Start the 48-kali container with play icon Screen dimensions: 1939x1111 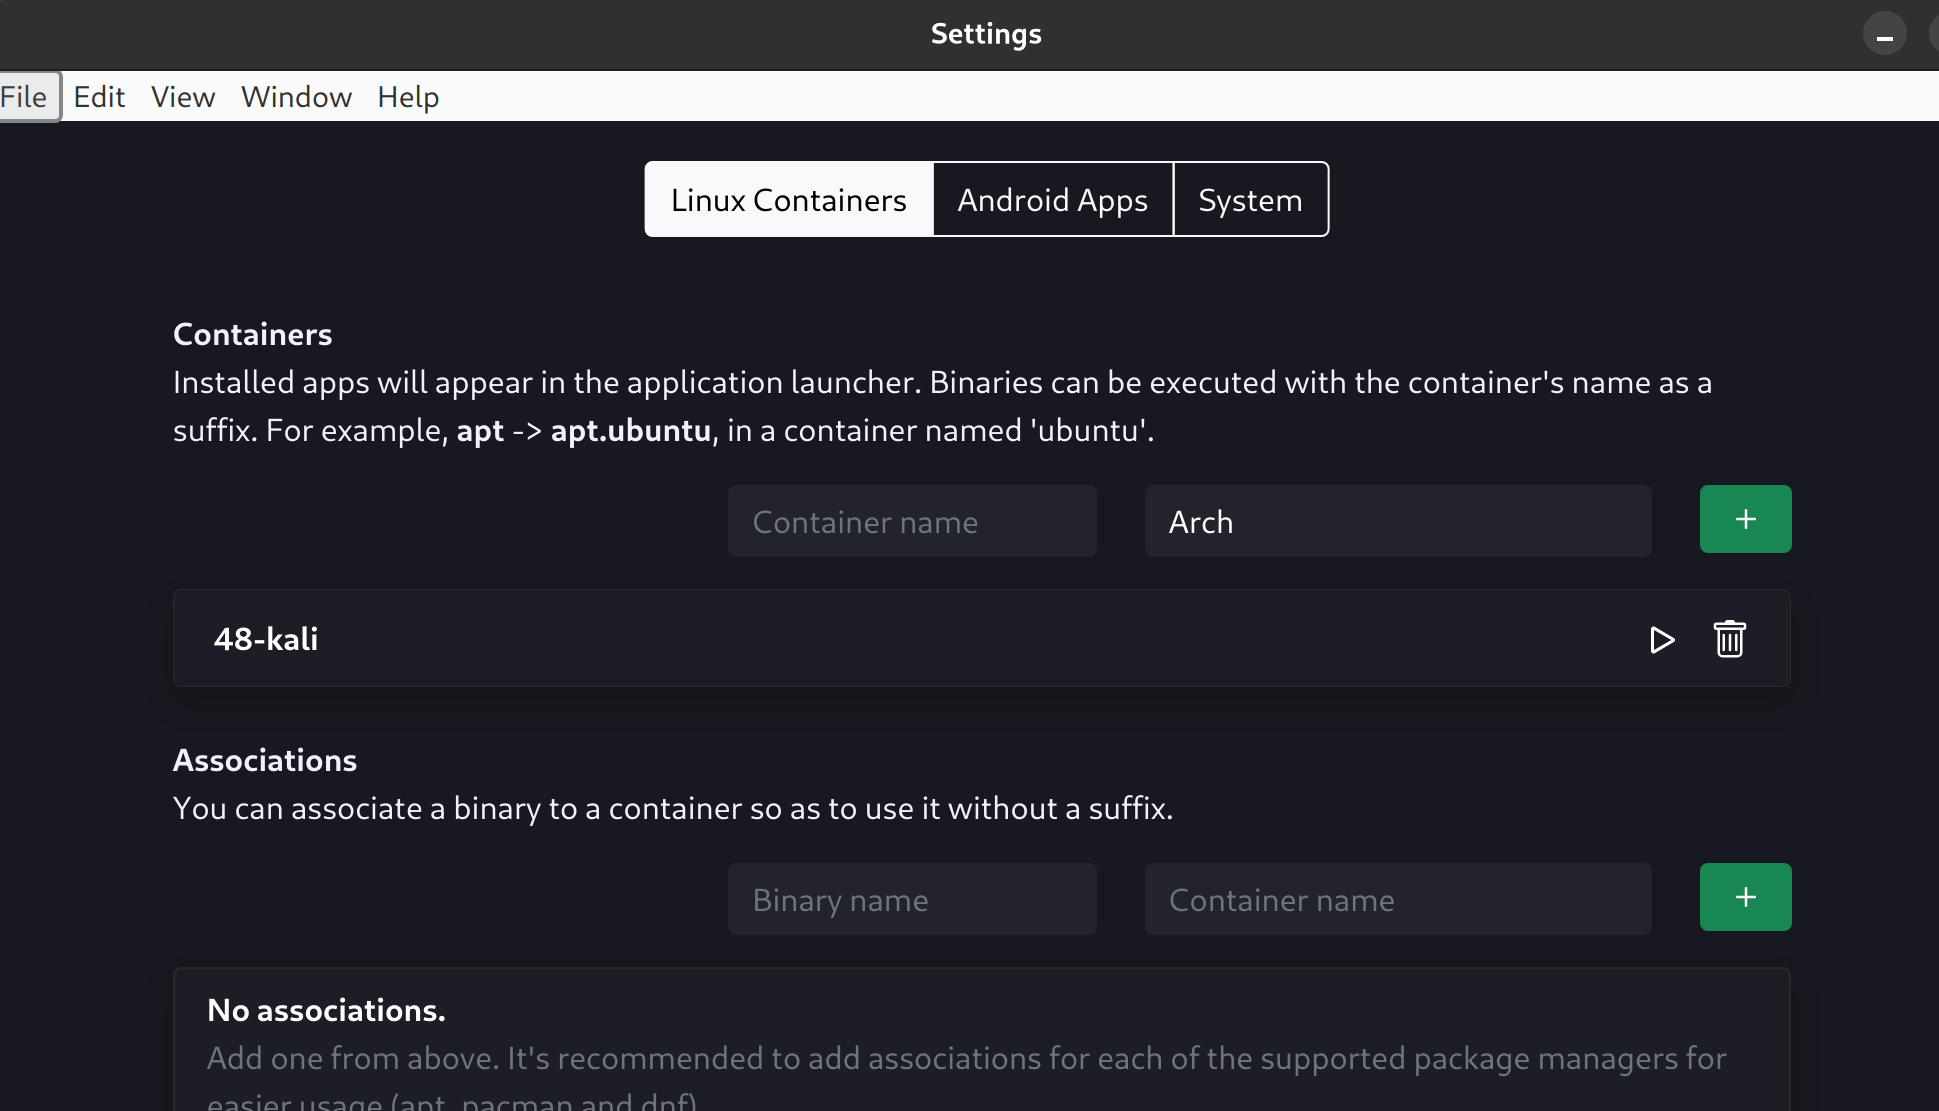[1661, 640]
